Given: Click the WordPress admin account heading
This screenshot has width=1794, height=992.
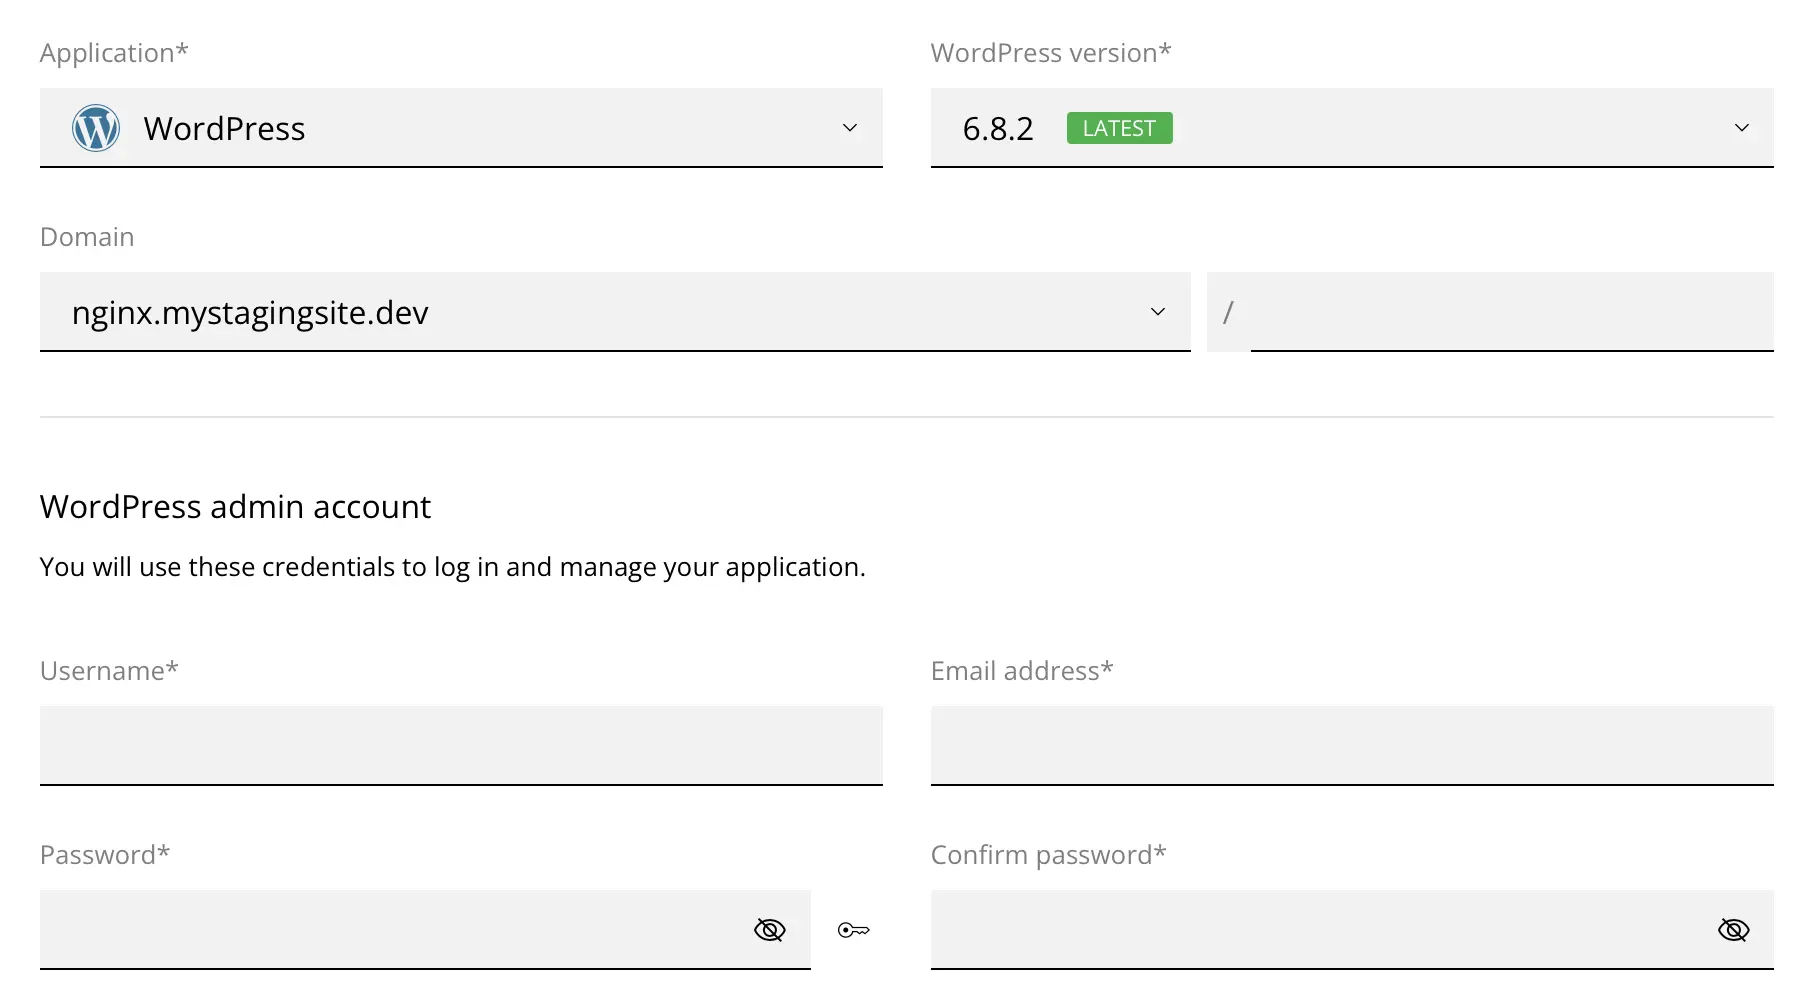Looking at the screenshot, I should (x=235, y=507).
